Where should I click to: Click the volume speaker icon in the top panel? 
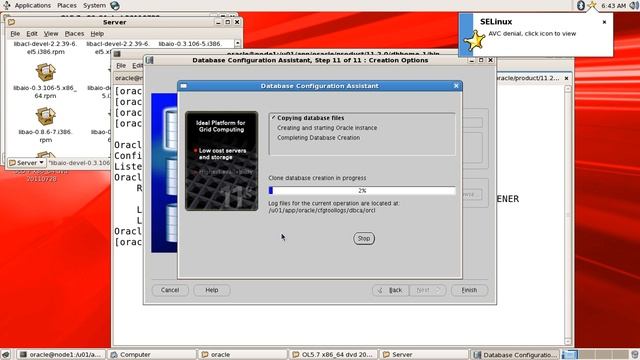(634, 6)
